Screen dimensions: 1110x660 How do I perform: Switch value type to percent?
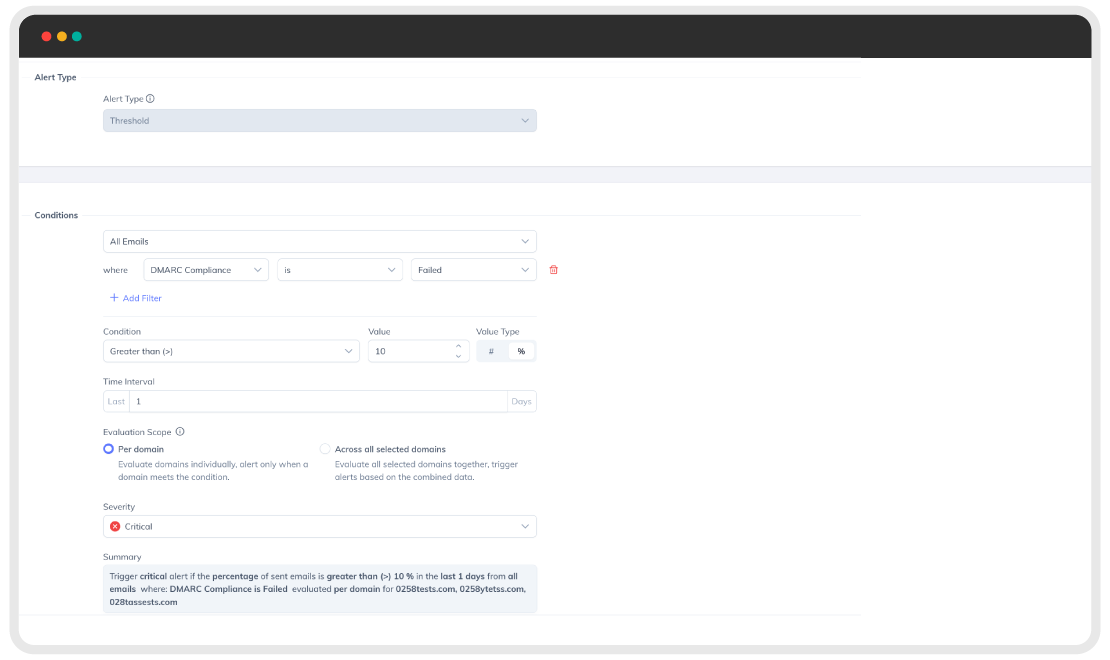tap(521, 351)
